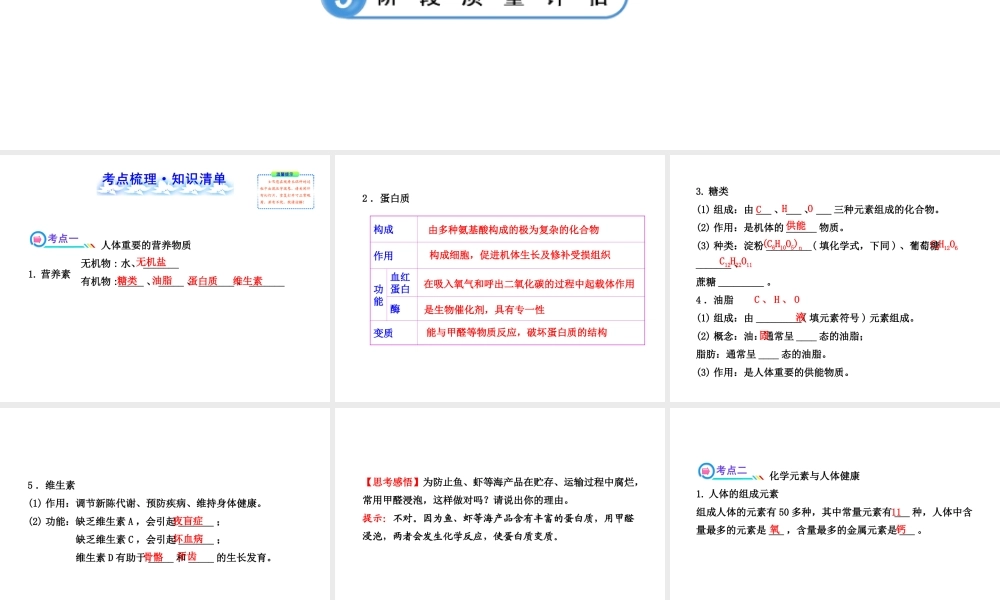Image resolution: width=1000 pixels, height=600 pixels.
Task: Click the line starting 维生素D有助于
Action: pos(174,557)
